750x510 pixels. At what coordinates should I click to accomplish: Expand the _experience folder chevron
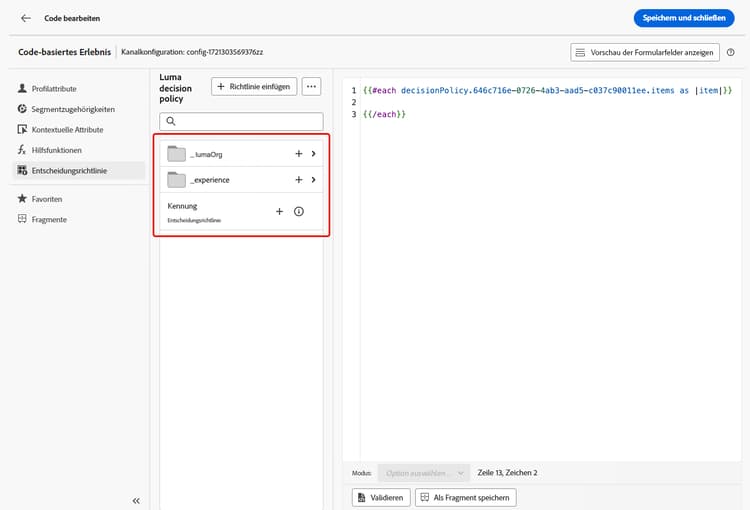(x=314, y=179)
